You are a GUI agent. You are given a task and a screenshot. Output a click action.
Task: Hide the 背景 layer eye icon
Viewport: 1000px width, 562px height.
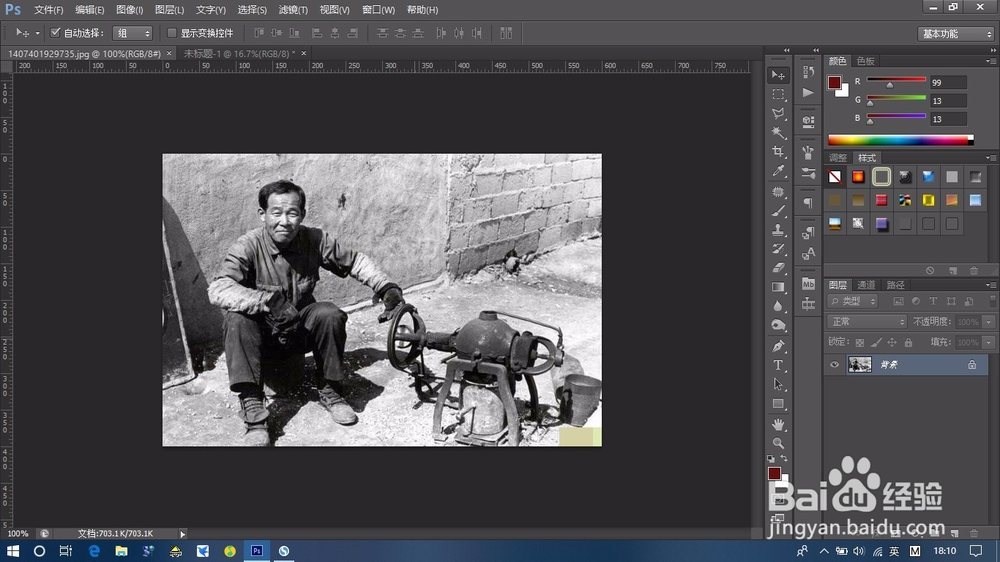pos(834,364)
